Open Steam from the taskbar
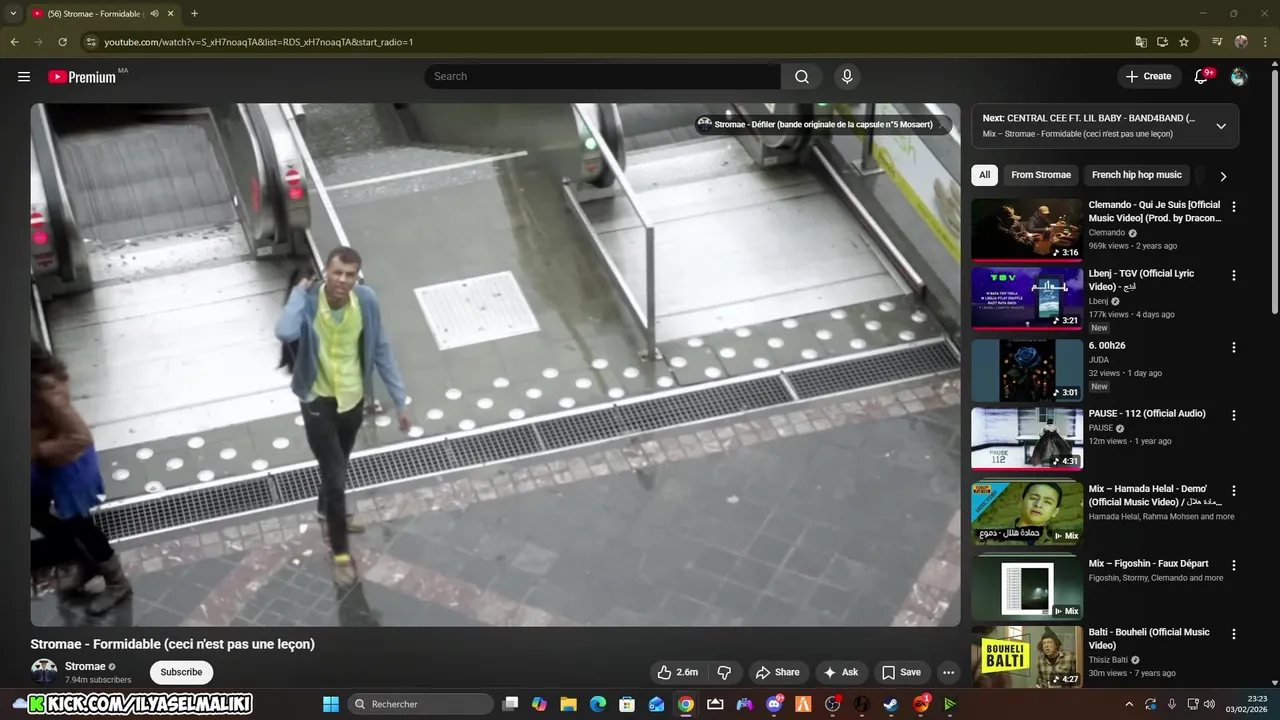This screenshot has width=1280, height=720. coord(890,704)
